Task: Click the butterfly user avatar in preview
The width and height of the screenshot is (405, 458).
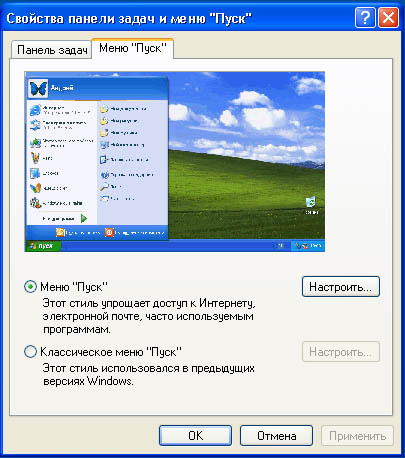Action: pos(38,89)
